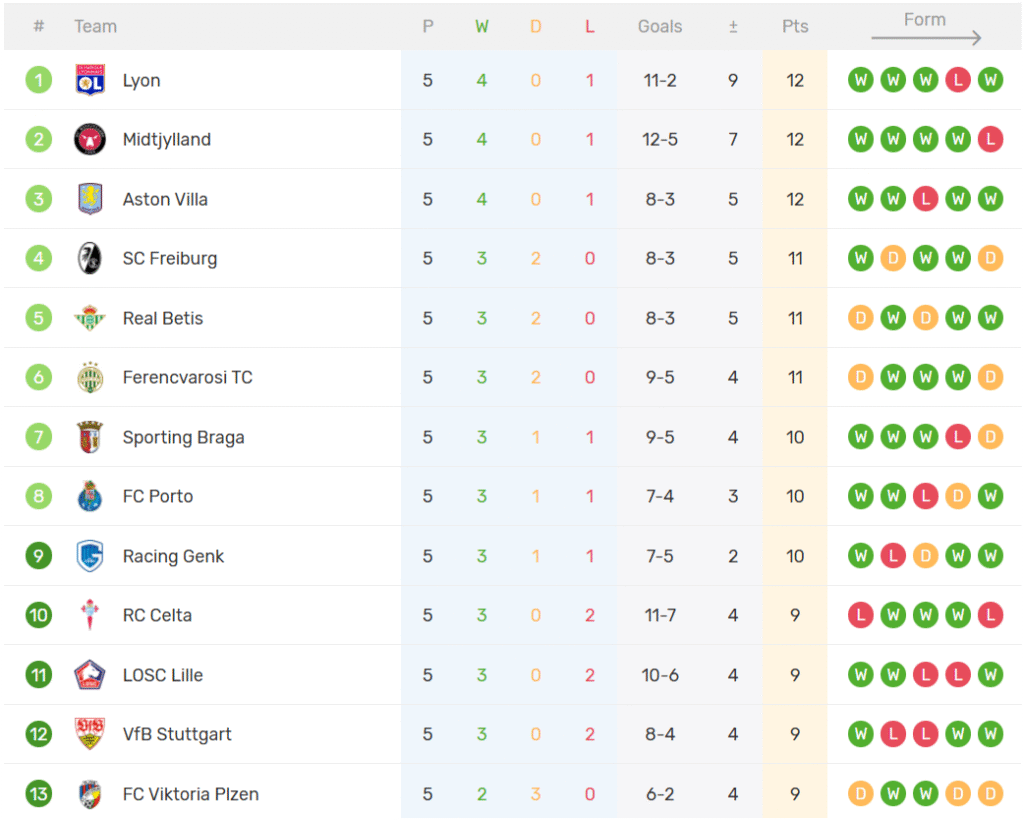Click Midtjylland's red L form badge
Viewport: 1024px width, 820px height.
(990, 139)
